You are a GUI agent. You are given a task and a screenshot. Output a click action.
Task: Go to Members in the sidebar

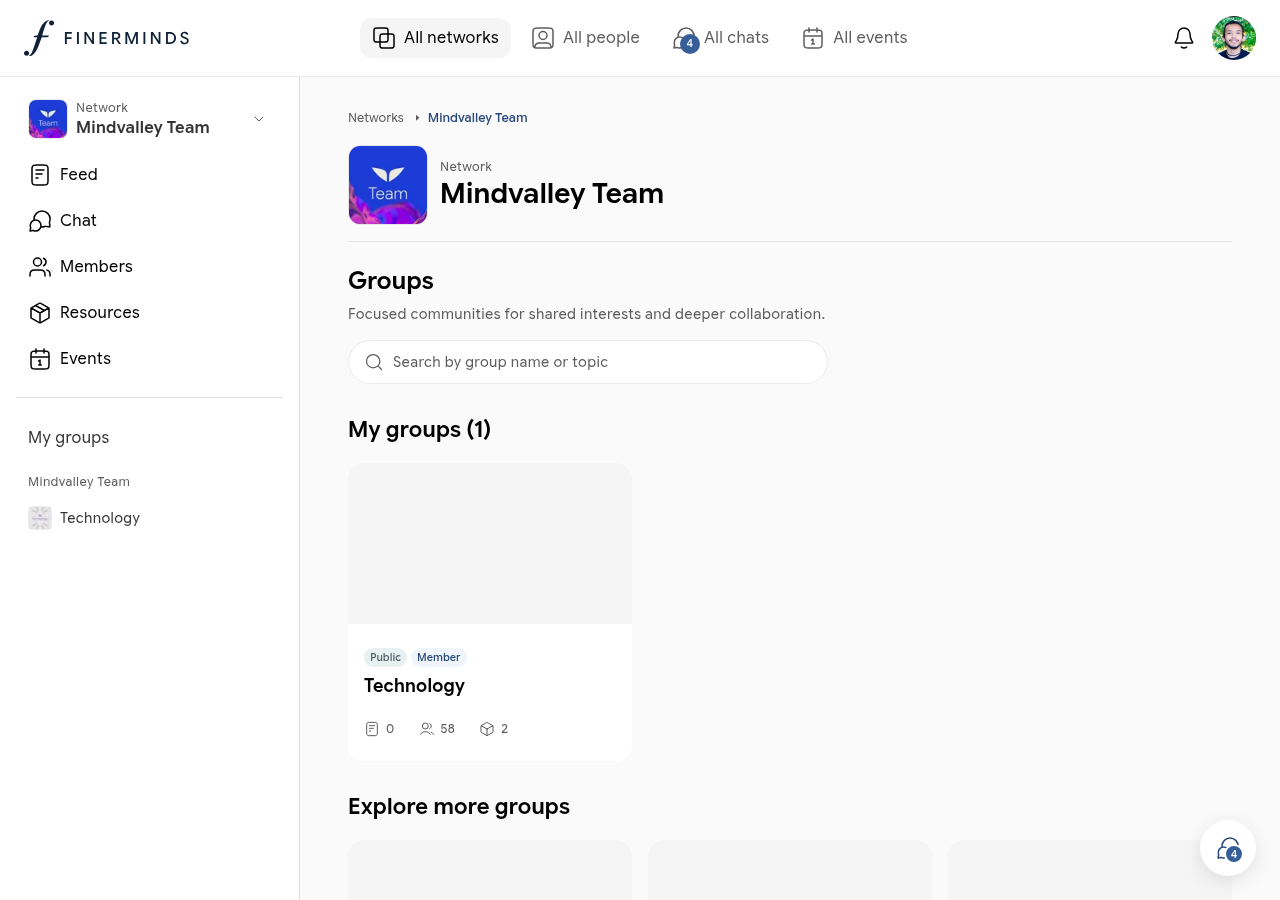coord(149,267)
